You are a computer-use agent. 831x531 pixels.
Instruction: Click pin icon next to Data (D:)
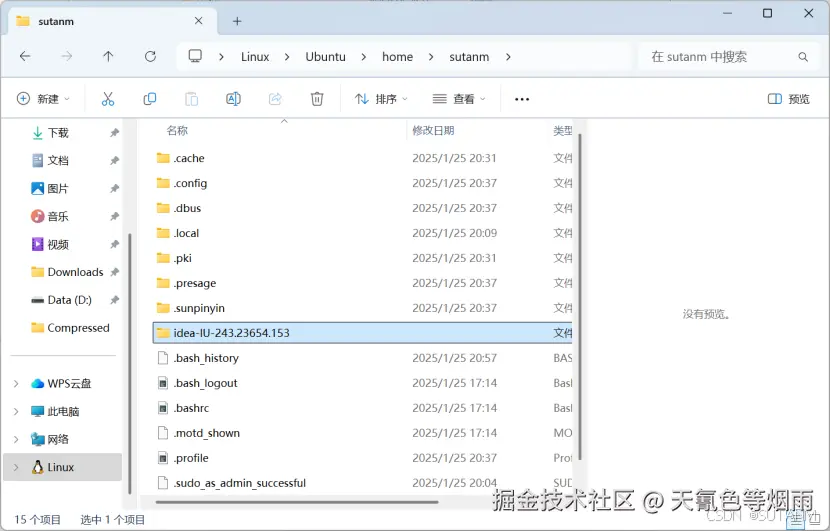(x=114, y=300)
